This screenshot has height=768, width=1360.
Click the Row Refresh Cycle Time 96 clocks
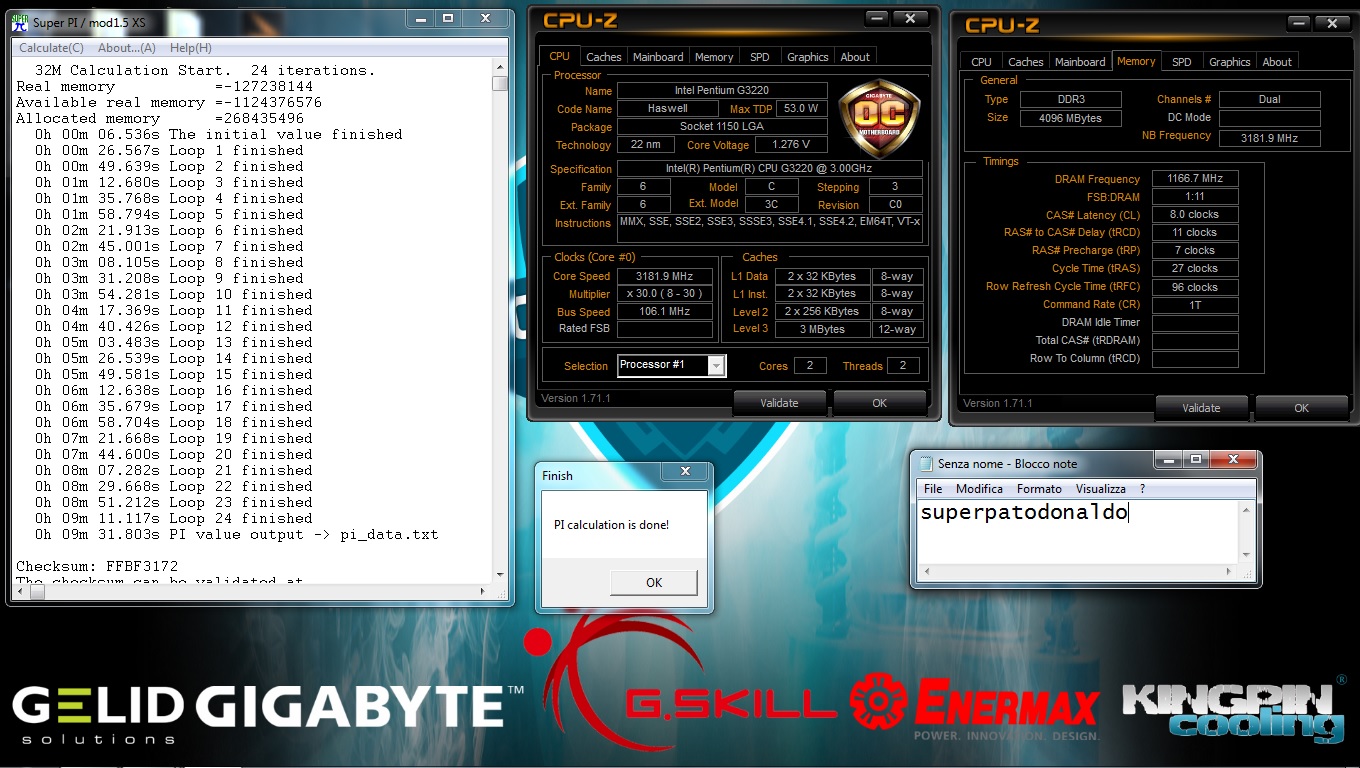point(1195,287)
